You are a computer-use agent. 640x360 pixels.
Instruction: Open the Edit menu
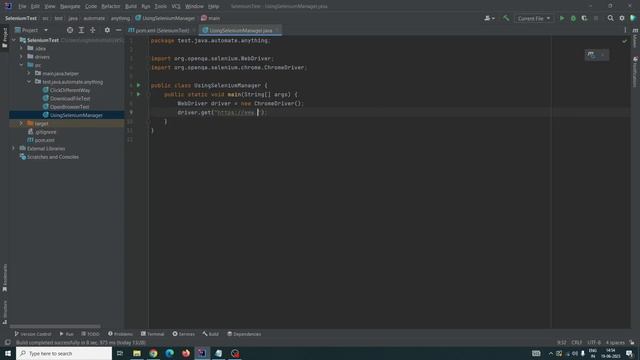pos(35,6)
